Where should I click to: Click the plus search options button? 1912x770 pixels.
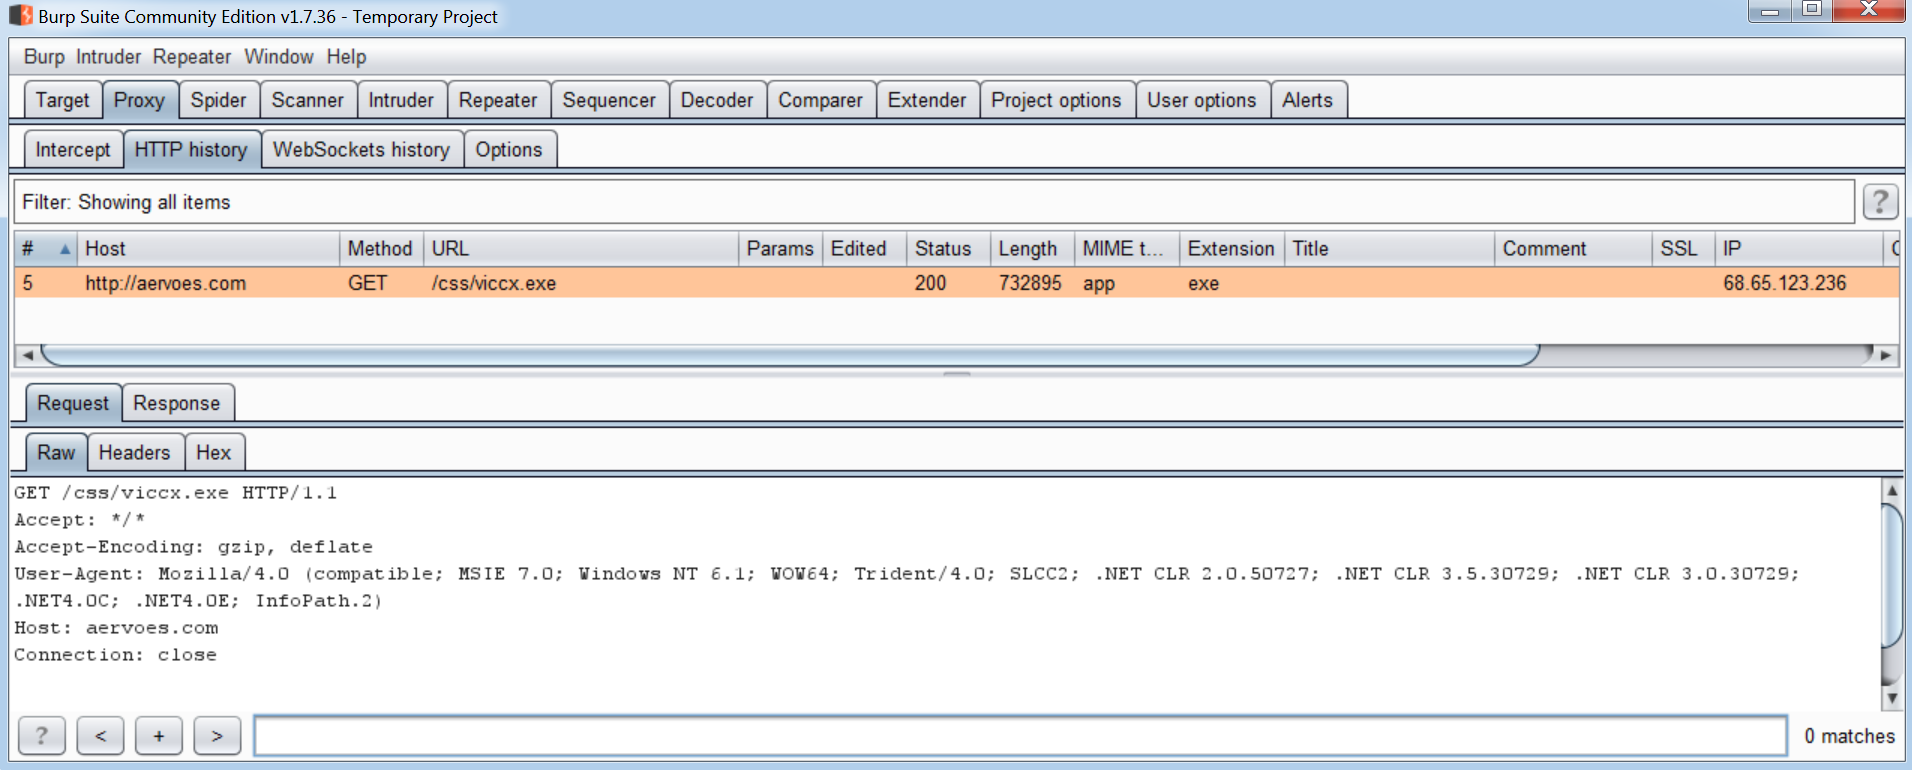pyautogui.click(x=158, y=736)
